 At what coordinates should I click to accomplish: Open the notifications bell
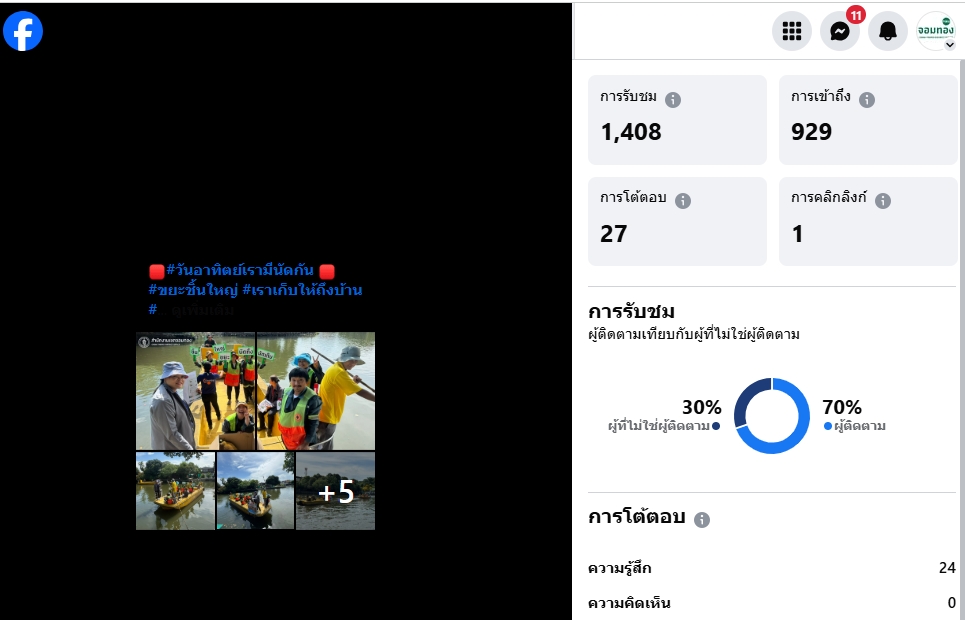point(887,31)
